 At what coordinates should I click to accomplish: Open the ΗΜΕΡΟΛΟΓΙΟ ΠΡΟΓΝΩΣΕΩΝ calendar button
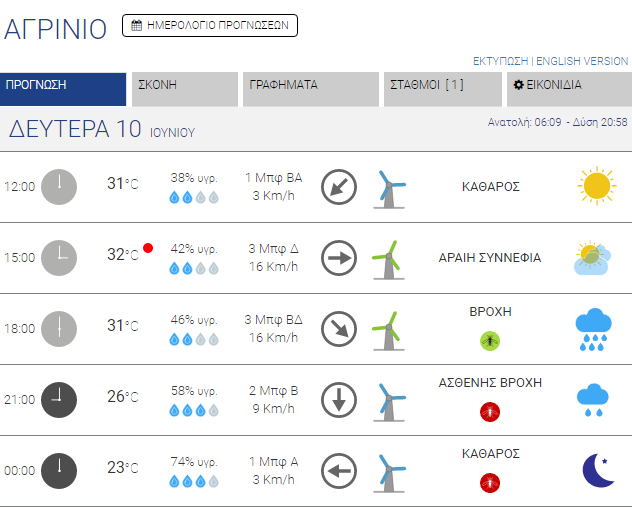[x=210, y=26]
